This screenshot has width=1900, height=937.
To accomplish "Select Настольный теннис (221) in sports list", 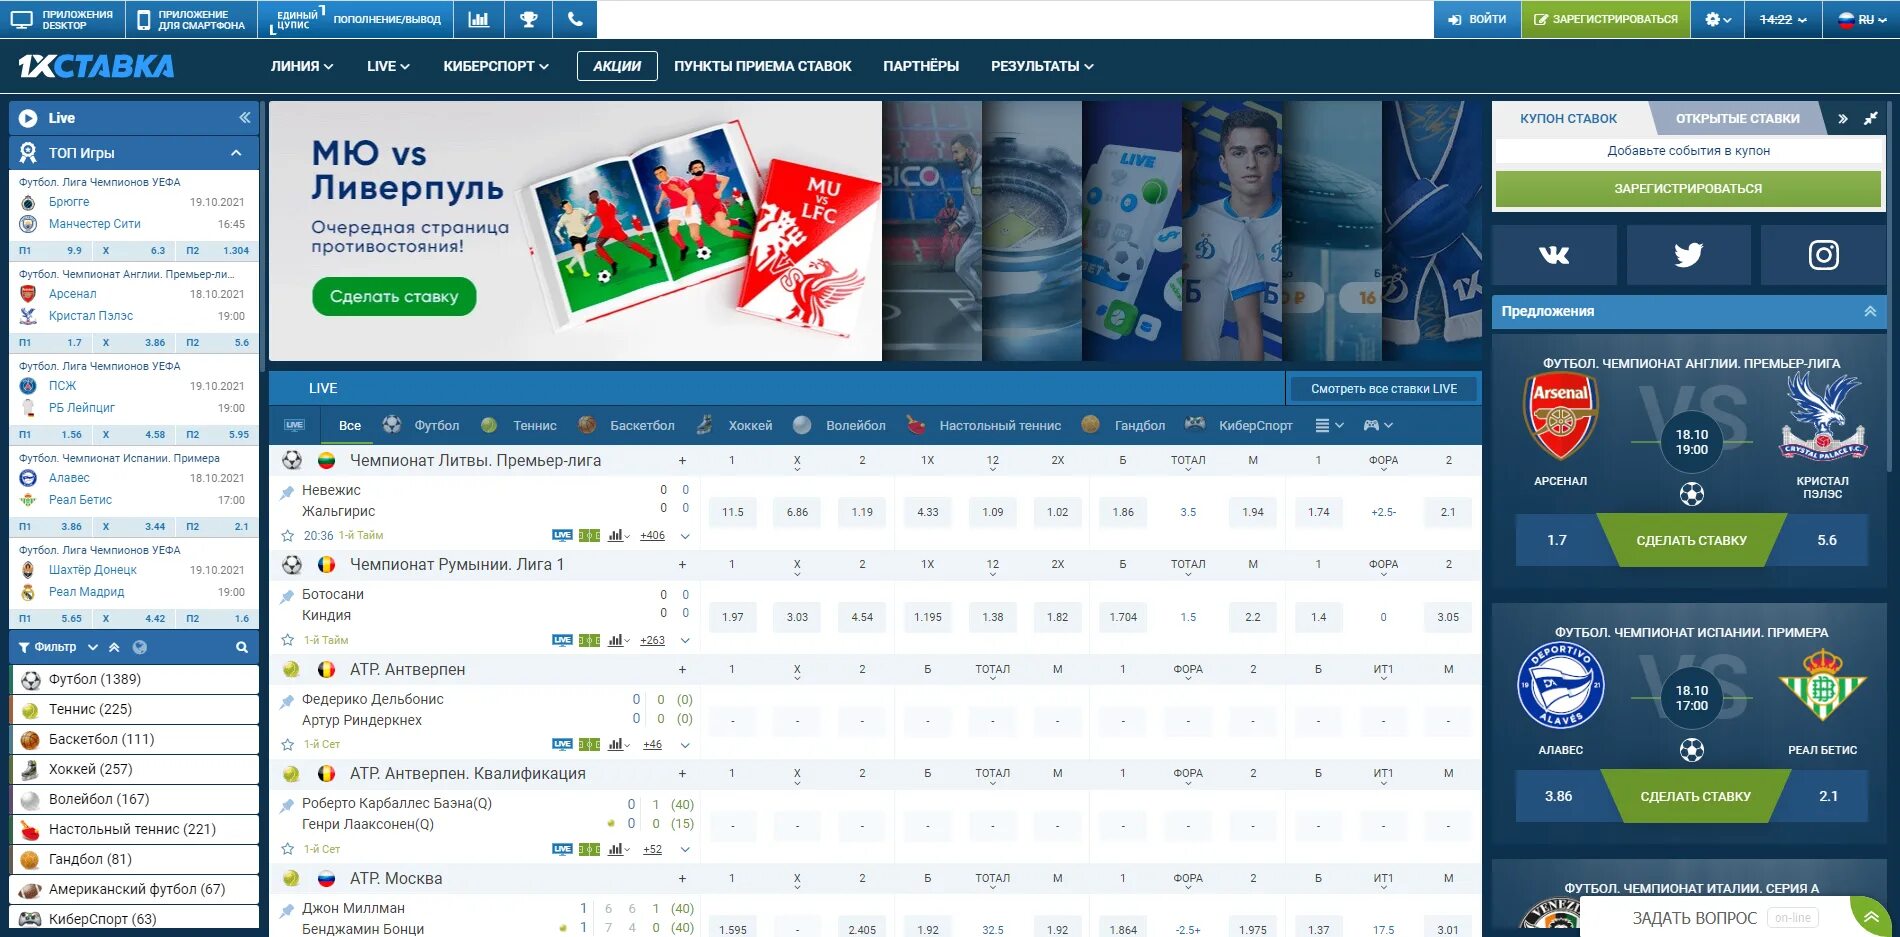I will click(134, 829).
